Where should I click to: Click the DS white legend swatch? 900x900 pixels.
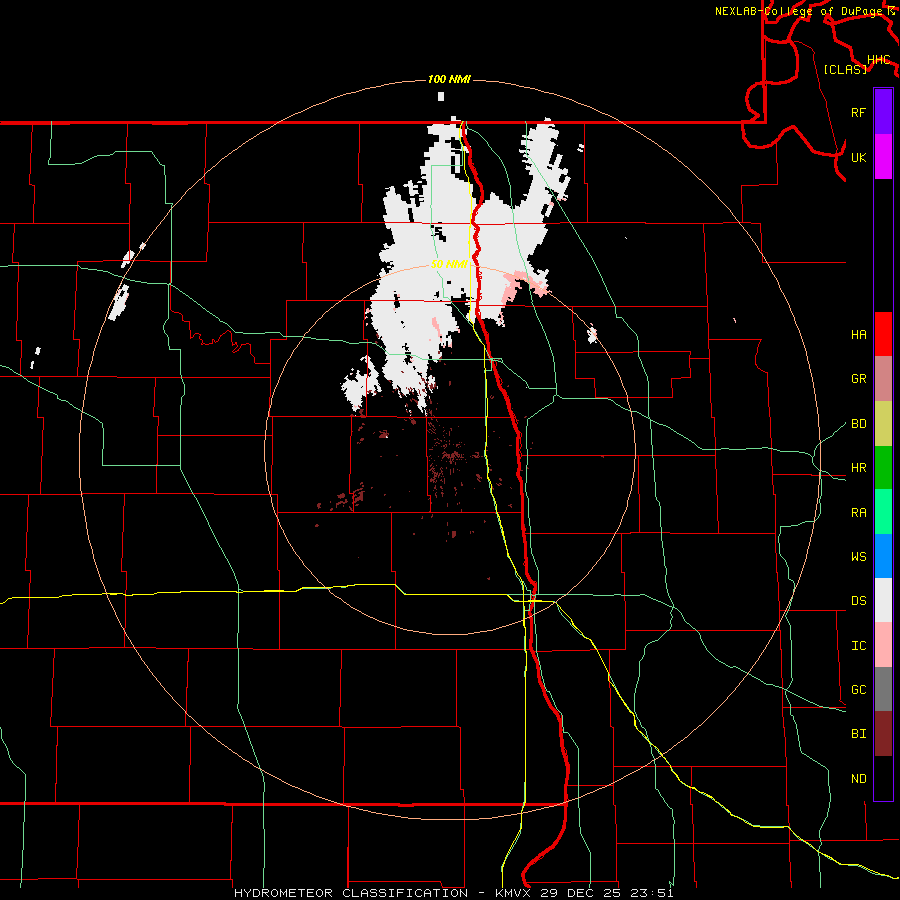pos(883,600)
